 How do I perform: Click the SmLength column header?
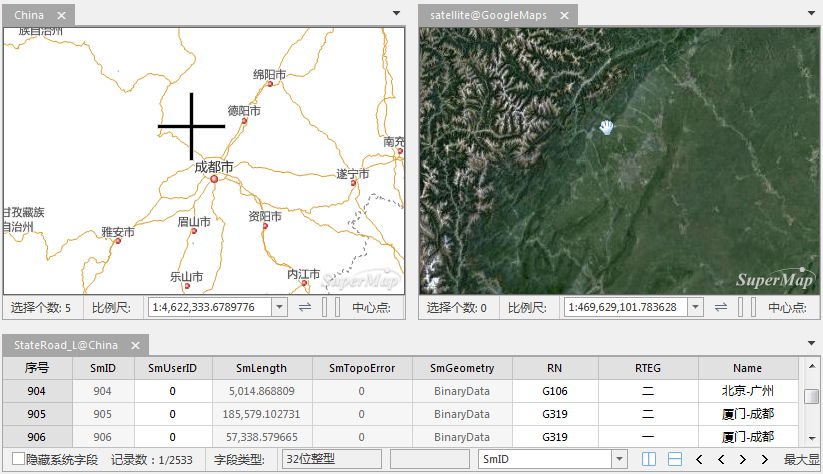click(x=261, y=368)
